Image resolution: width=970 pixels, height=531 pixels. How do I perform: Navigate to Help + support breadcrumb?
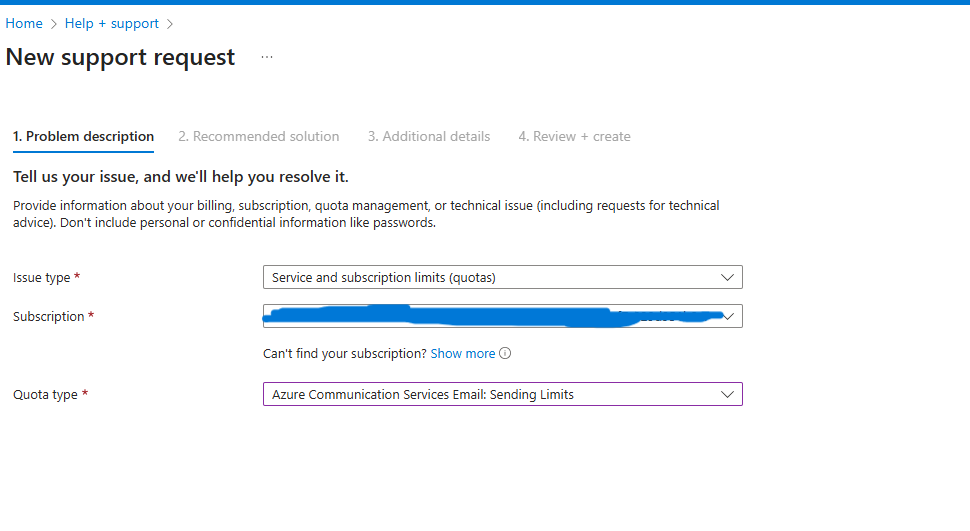tap(111, 24)
